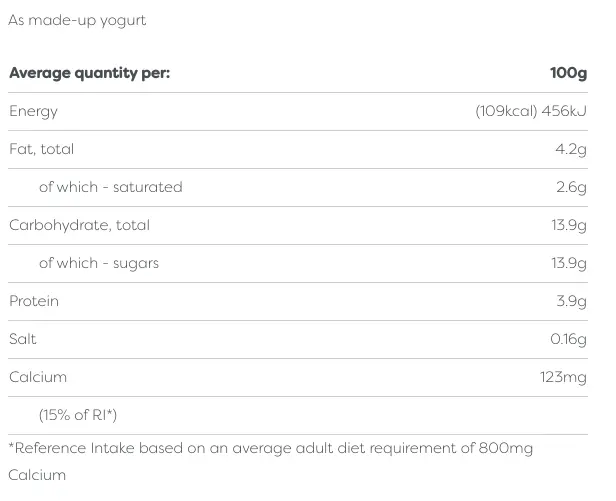
Task: Click the 2.6g saturated fat value
Action: [571, 187]
